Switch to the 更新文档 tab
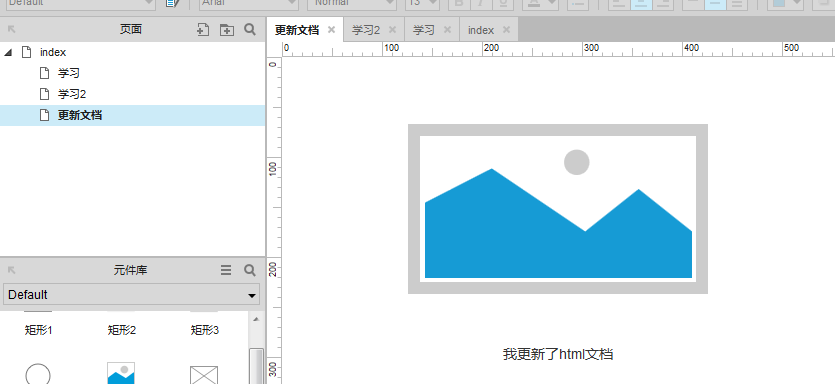This screenshot has height=384, width=835. tap(297, 30)
